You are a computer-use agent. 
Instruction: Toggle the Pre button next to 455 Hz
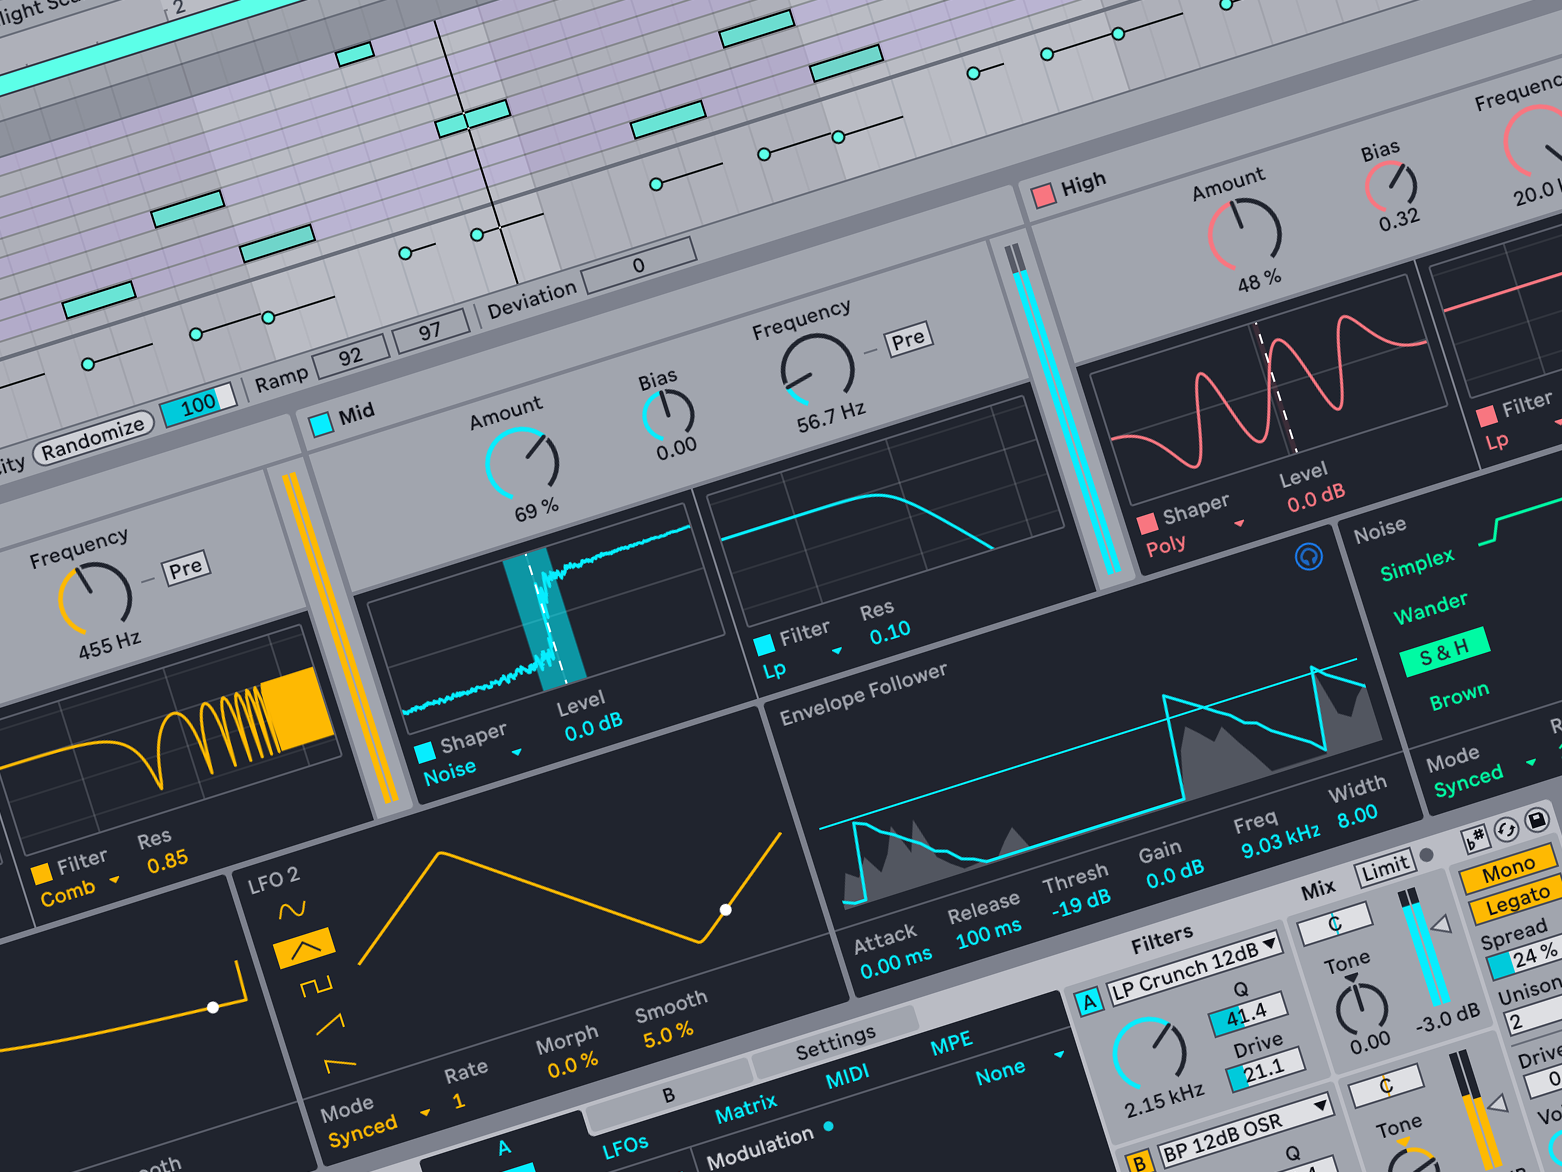(186, 568)
